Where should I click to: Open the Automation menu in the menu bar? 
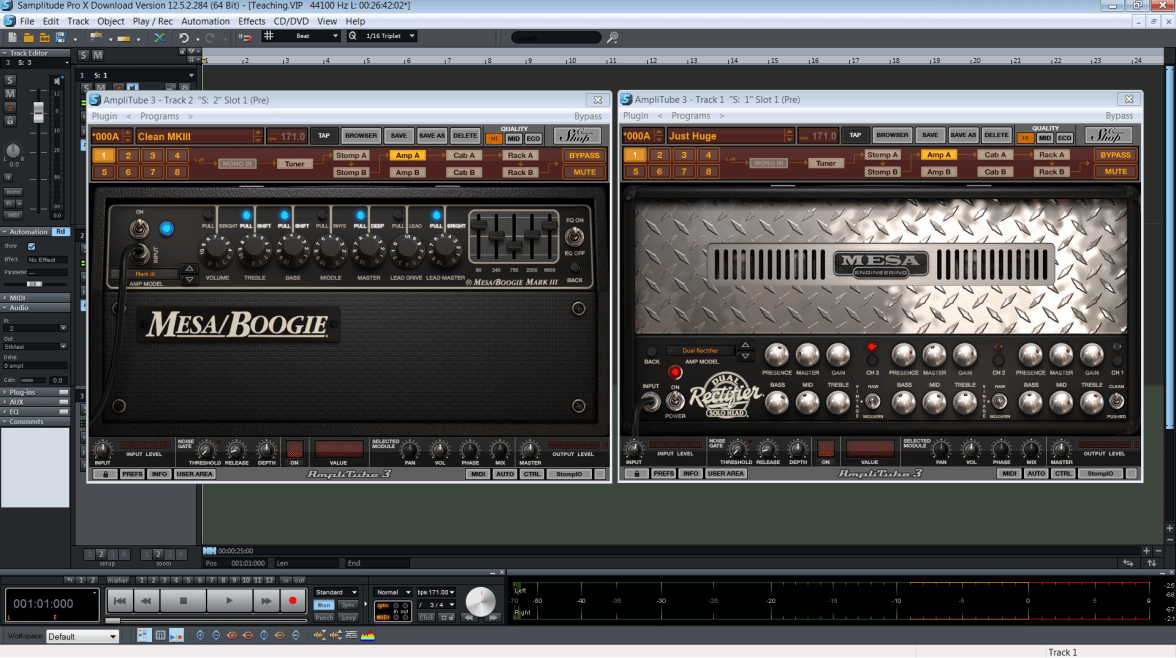(205, 21)
